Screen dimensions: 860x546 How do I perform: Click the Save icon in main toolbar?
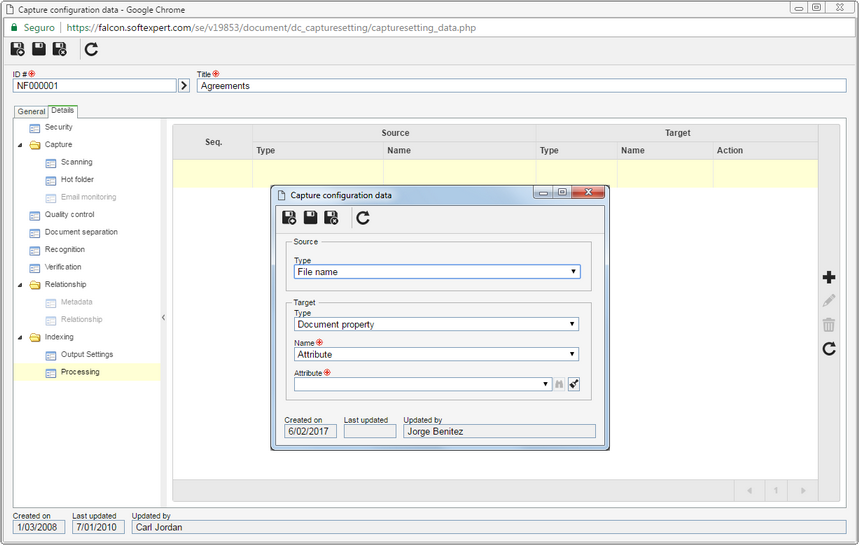[x=38, y=49]
